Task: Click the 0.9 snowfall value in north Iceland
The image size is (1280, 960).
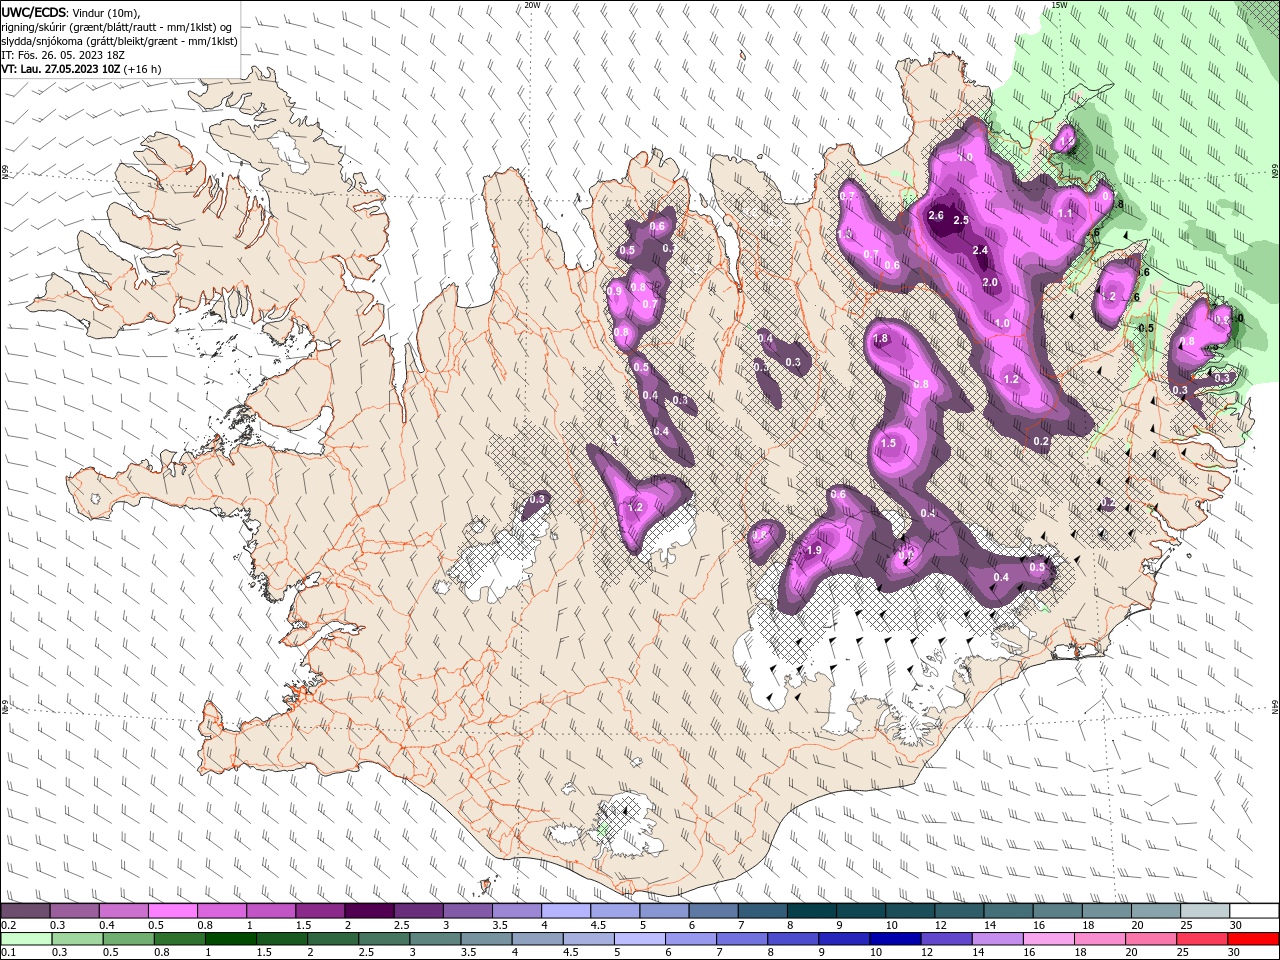Action: point(614,290)
